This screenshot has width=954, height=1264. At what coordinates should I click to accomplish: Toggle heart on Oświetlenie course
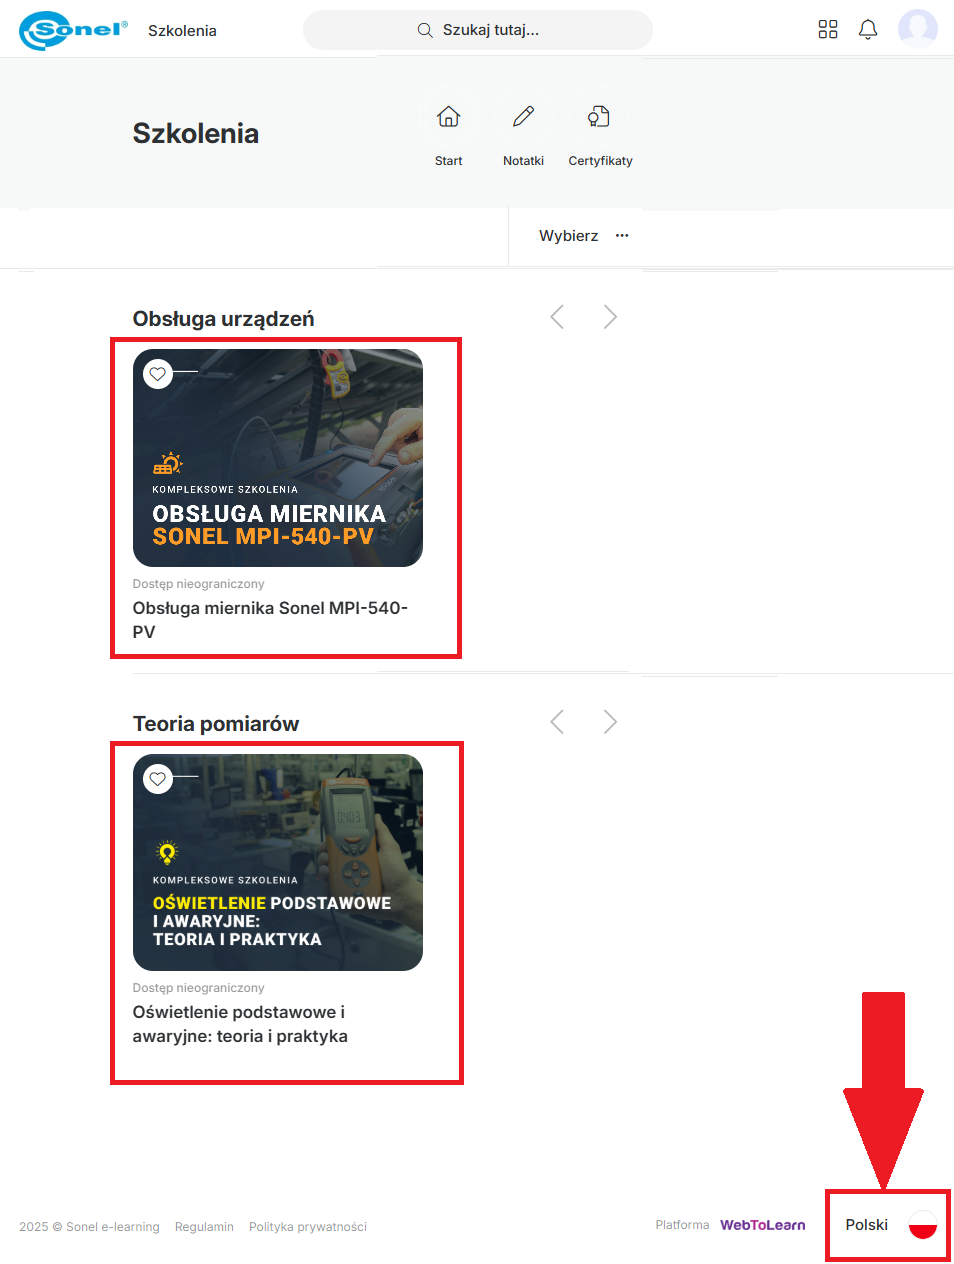(158, 778)
